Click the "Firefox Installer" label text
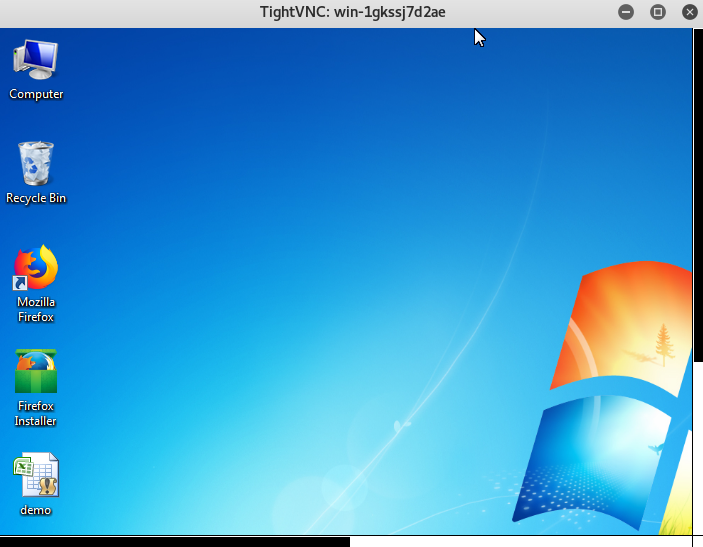Screen dimensions: 703x547 pyautogui.click(x=36, y=413)
